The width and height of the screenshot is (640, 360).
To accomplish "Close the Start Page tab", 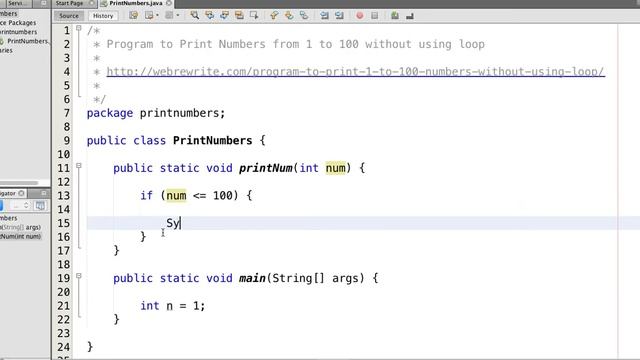I will 92,3.
